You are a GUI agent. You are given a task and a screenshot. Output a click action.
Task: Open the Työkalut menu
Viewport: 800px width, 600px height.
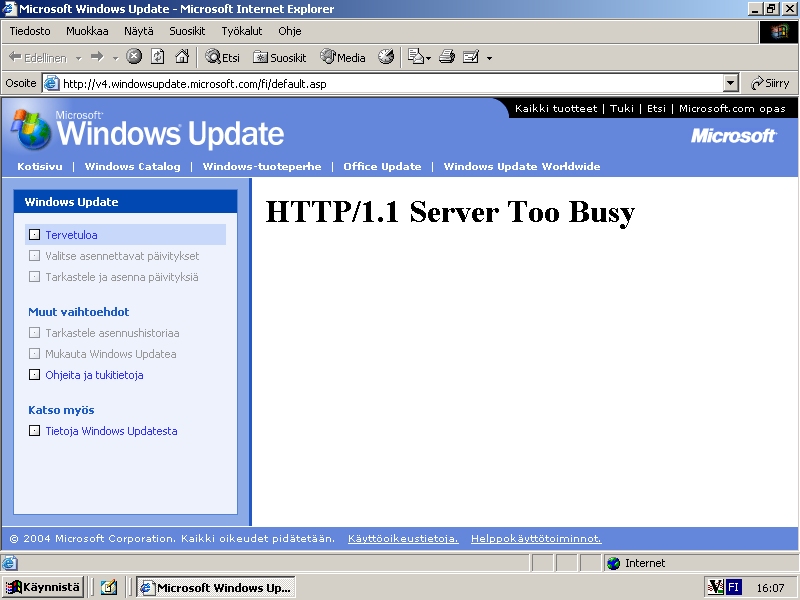(x=241, y=31)
